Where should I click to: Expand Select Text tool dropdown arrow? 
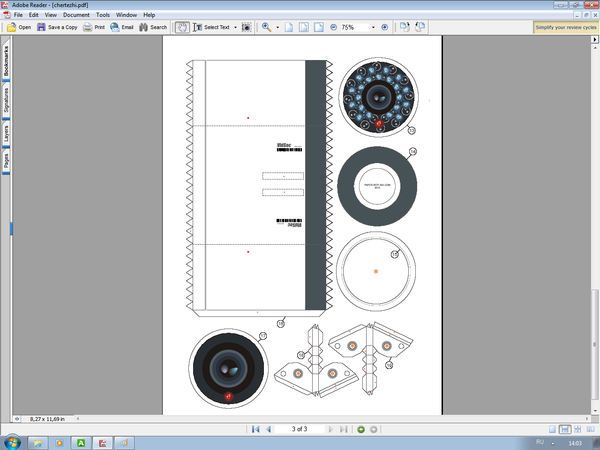click(x=235, y=27)
